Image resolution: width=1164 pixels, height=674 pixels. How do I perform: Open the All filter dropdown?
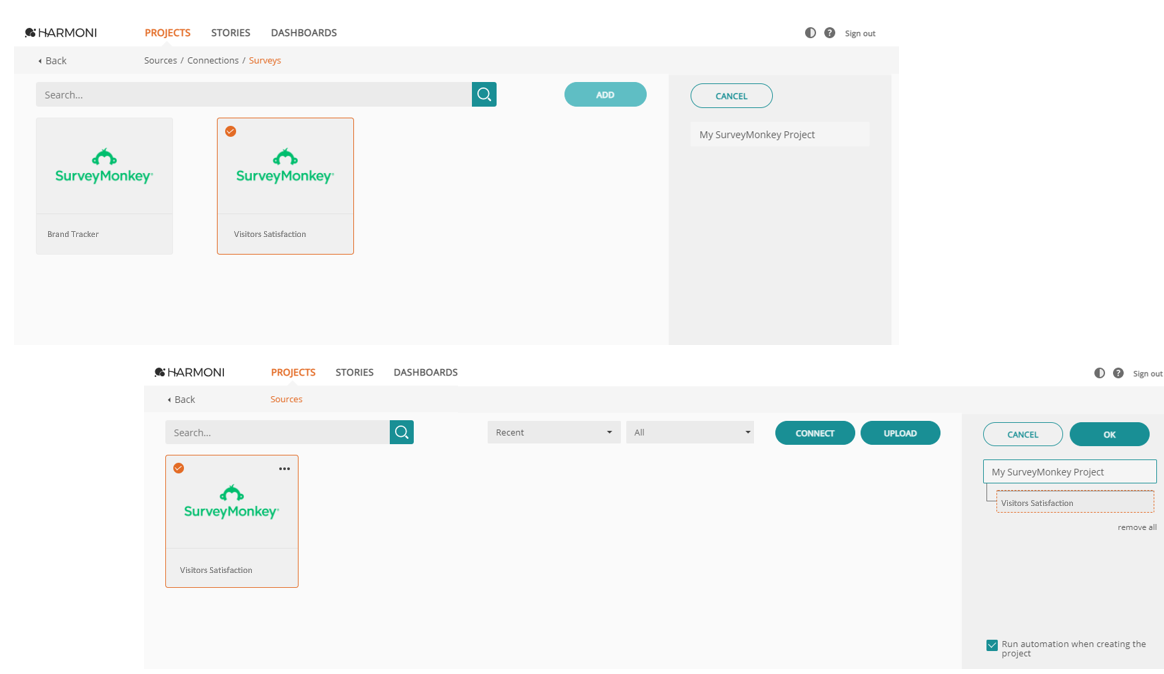[x=690, y=432]
